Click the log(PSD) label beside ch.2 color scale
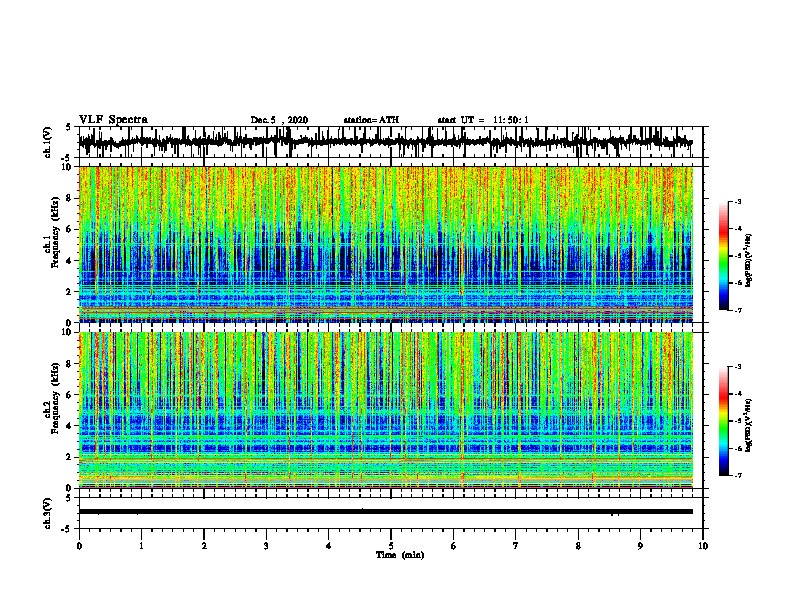792x612 pixels. point(749,425)
